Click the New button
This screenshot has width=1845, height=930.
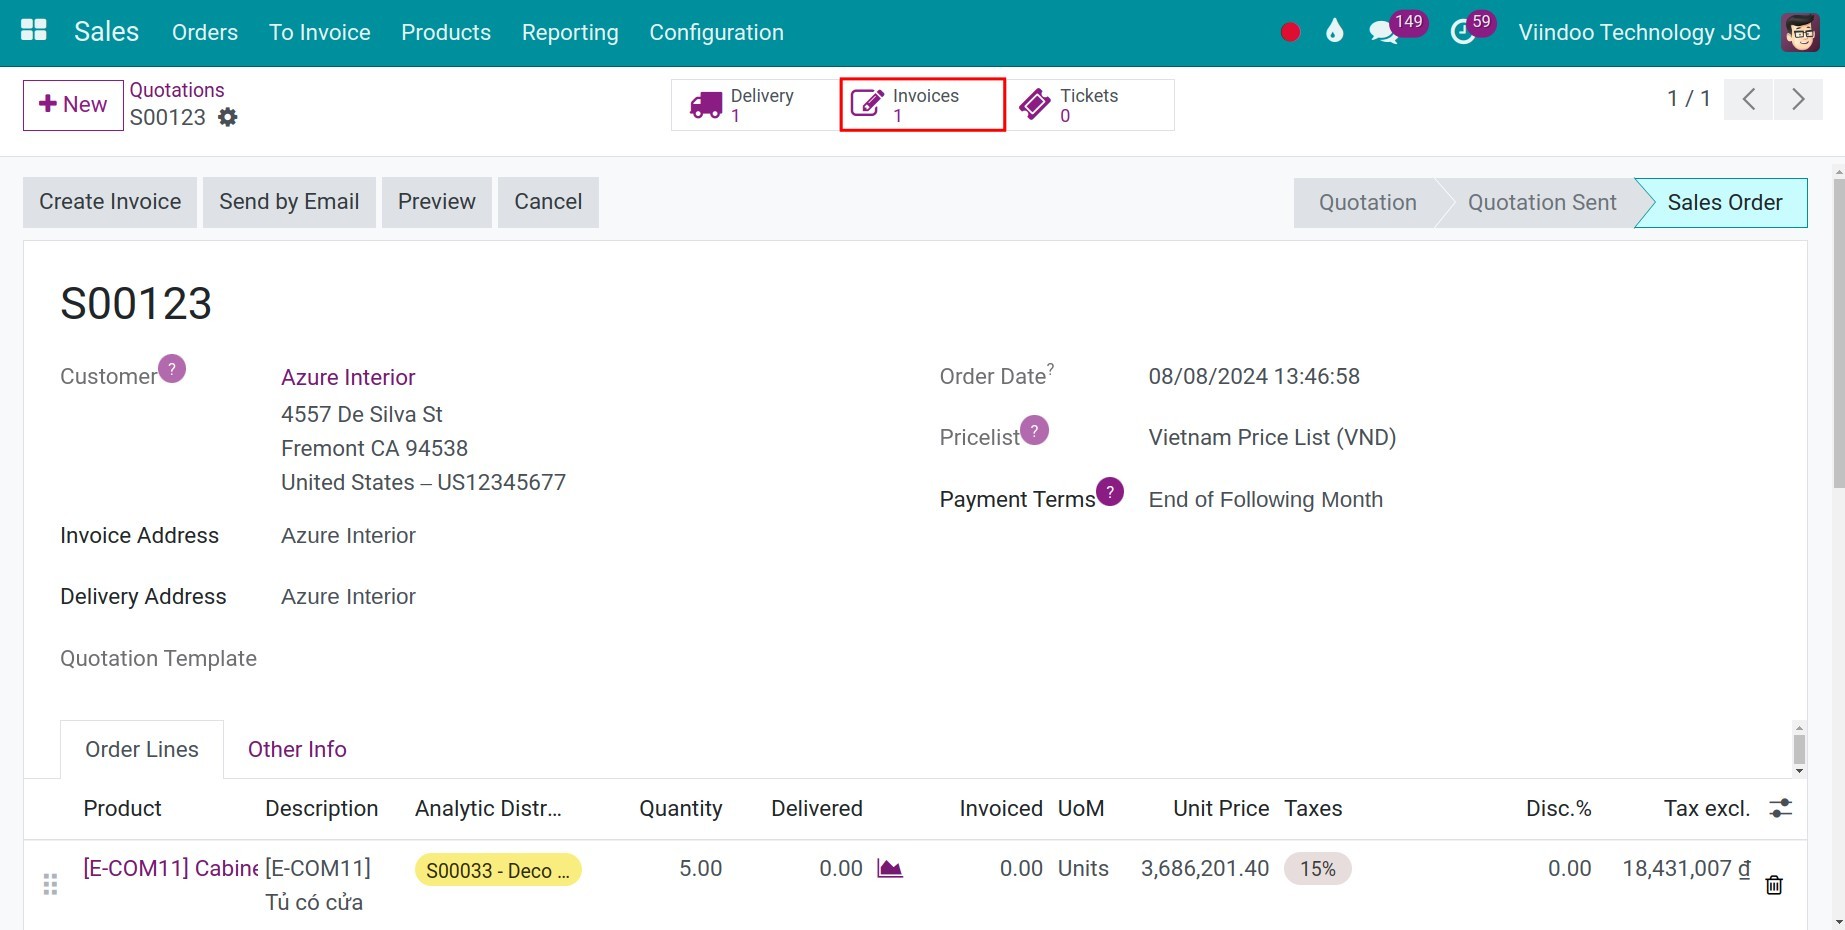(73, 105)
